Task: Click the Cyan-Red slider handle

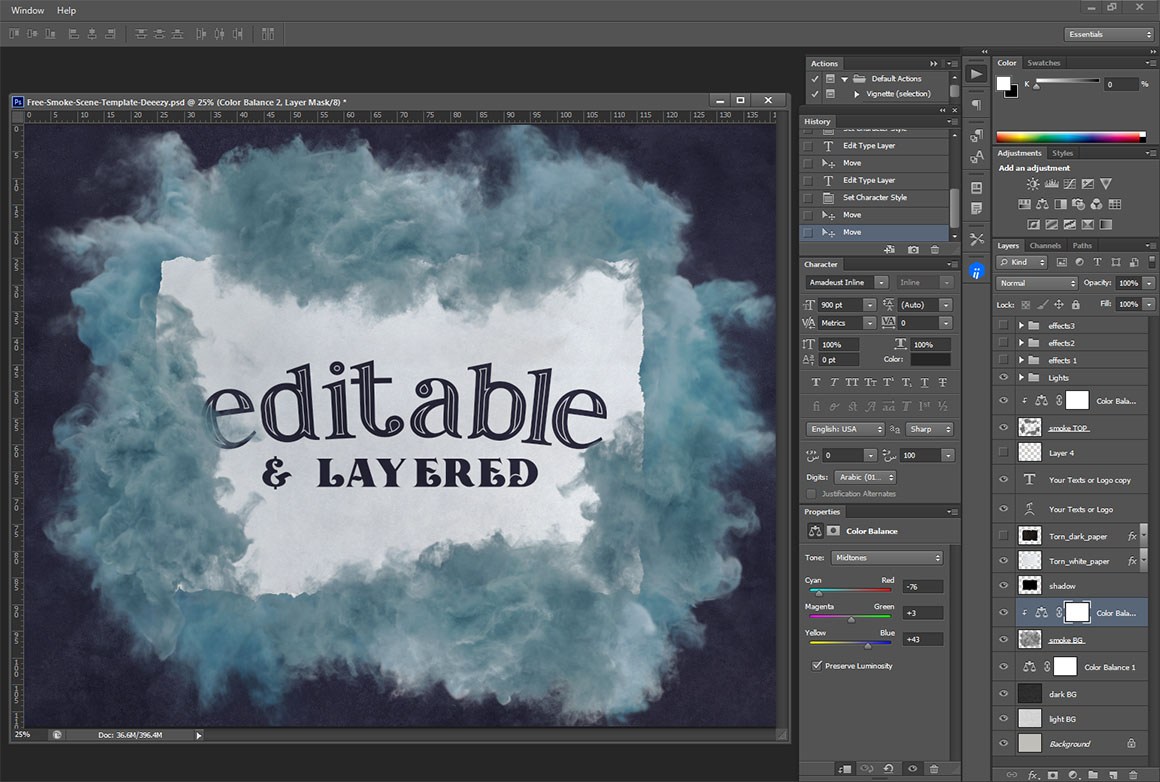Action: click(x=819, y=593)
